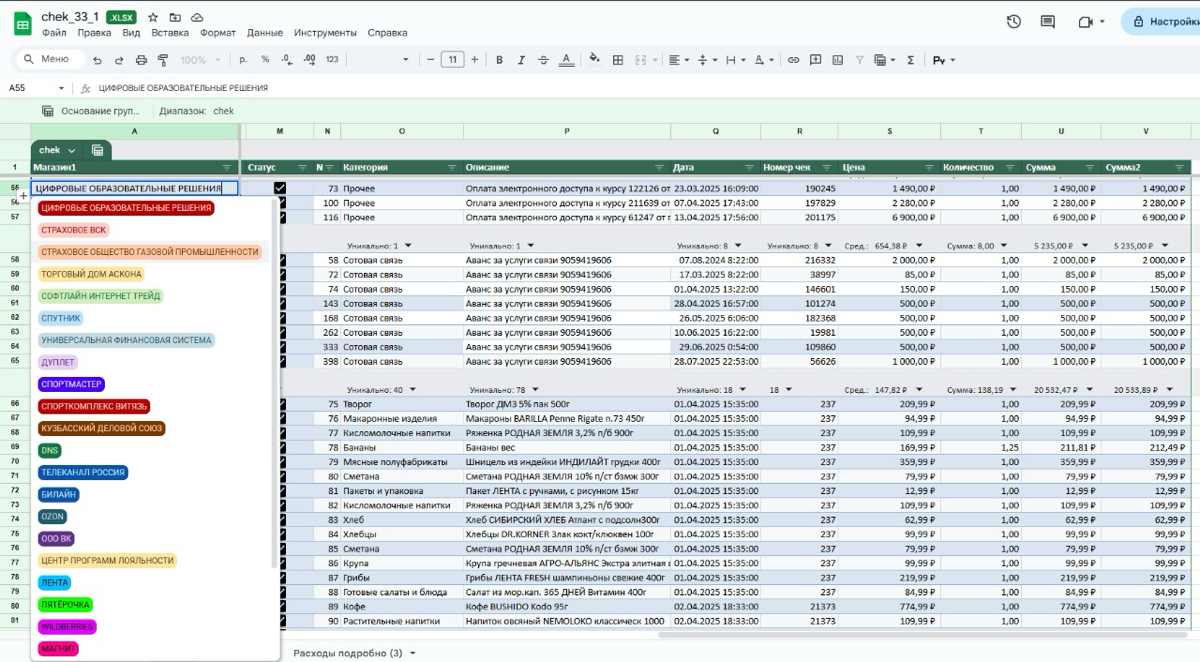The width and height of the screenshot is (1200, 662).
Task: Open the Вид menu
Action: click(131, 32)
